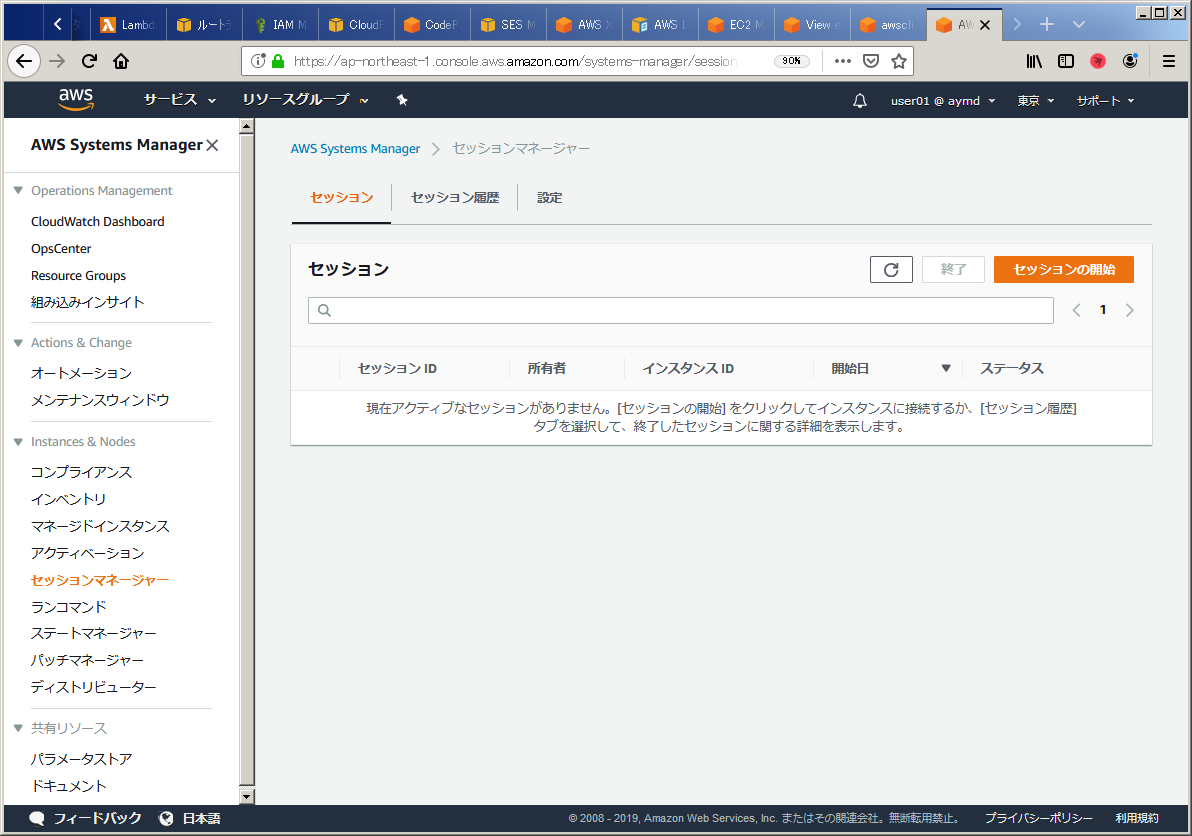Open CloudWatch Dashboard in sidebar
The image size is (1192, 836).
tap(97, 222)
